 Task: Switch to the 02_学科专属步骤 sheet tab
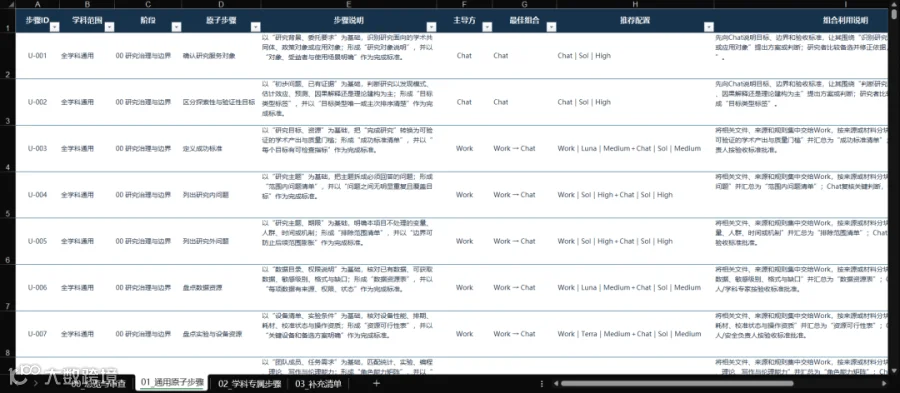click(x=249, y=384)
